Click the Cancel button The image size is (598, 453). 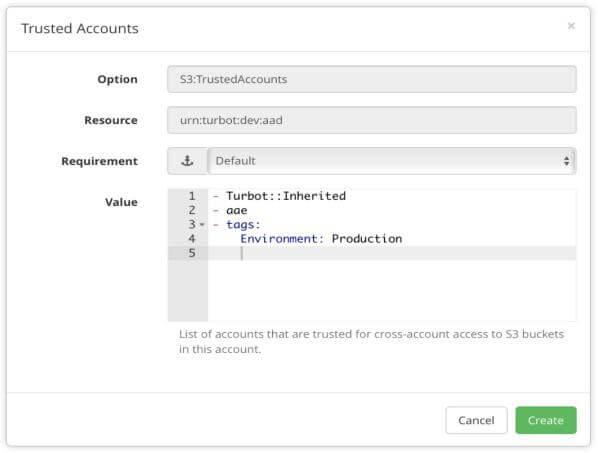(476, 420)
